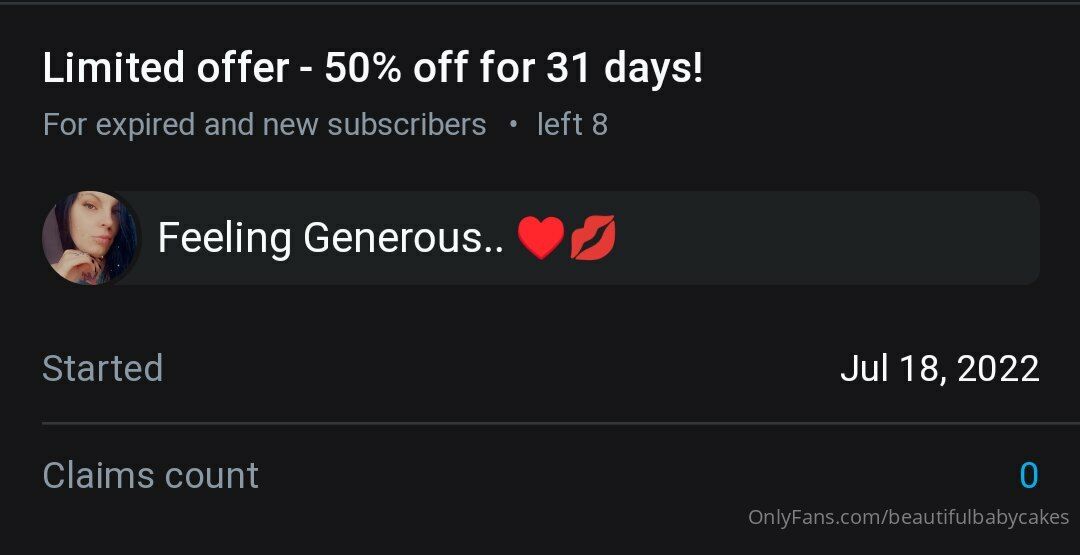The image size is (1080, 555).
Task: Click "For expired and new subscribers" text
Action: click(x=264, y=125)
